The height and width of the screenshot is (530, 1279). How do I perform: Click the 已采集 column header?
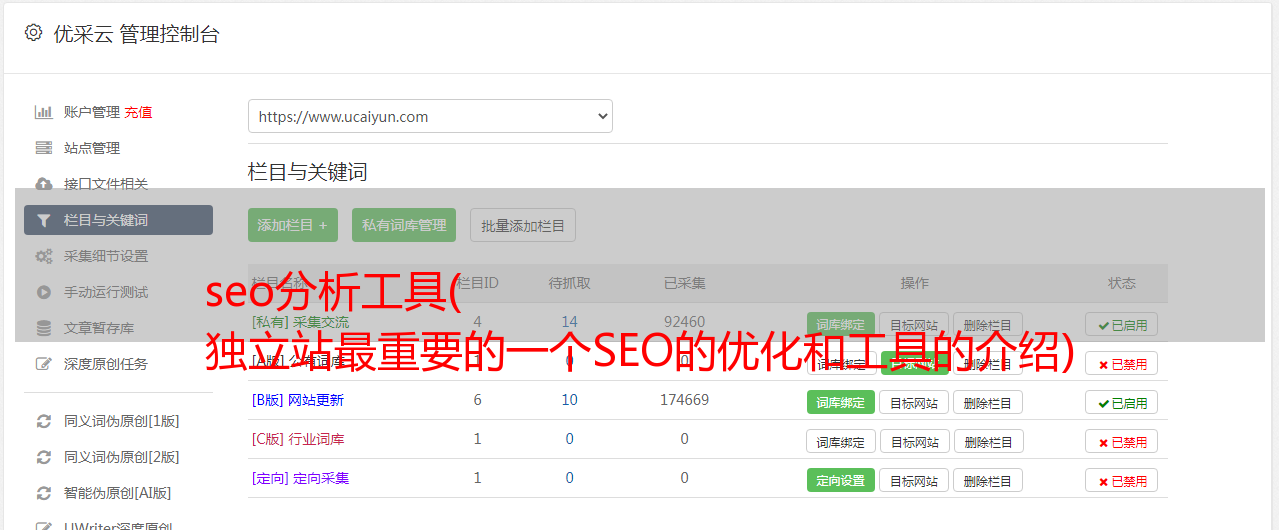pos(685,283)
